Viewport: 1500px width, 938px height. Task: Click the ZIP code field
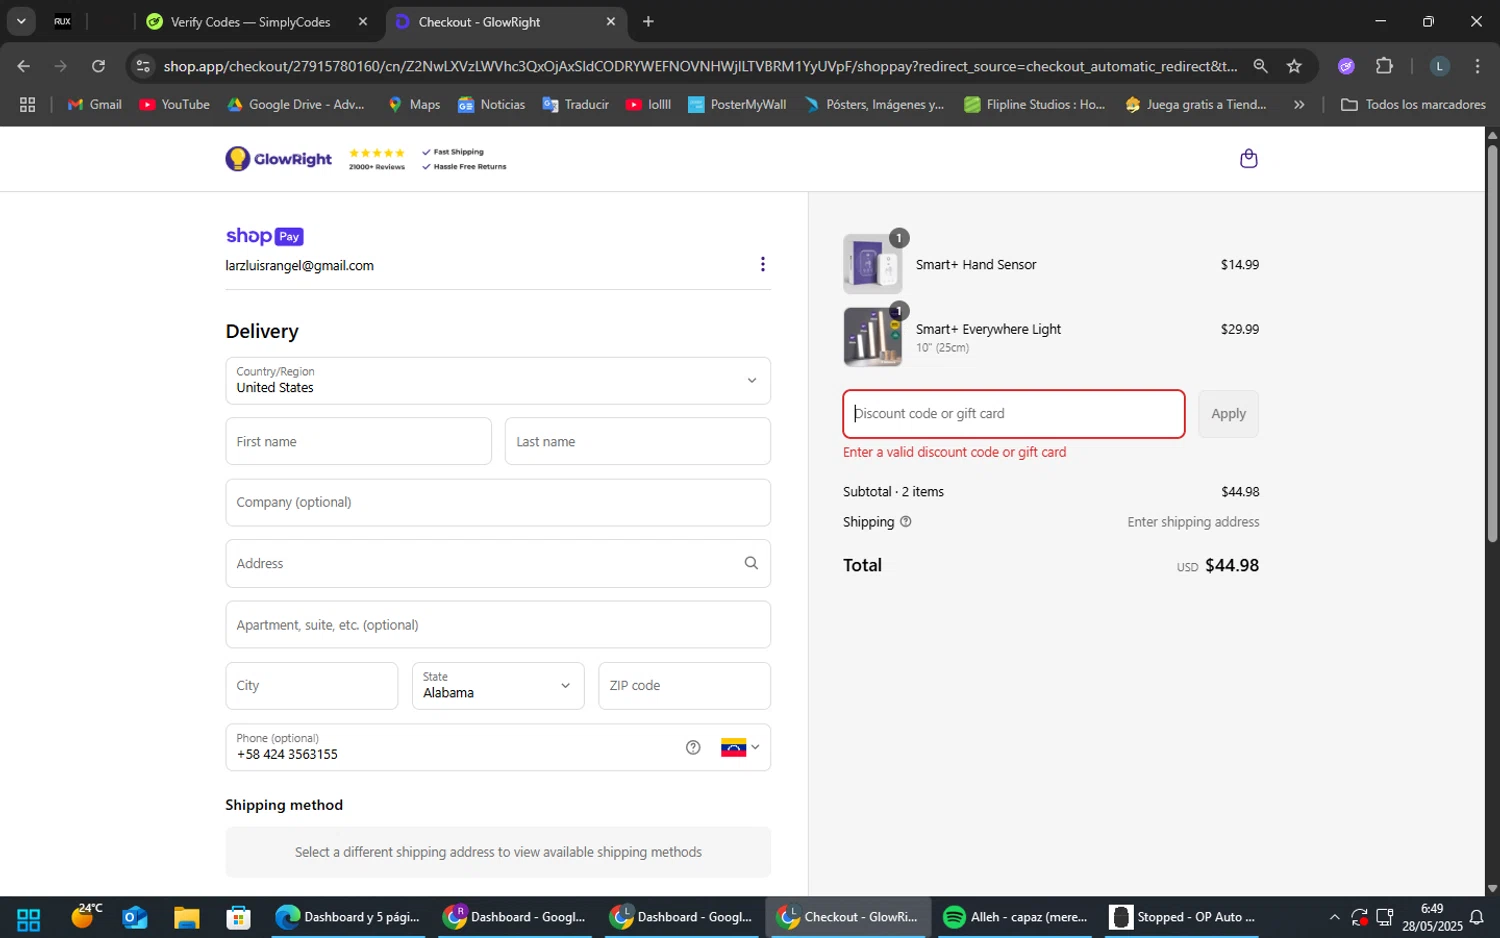pos(684,686)
